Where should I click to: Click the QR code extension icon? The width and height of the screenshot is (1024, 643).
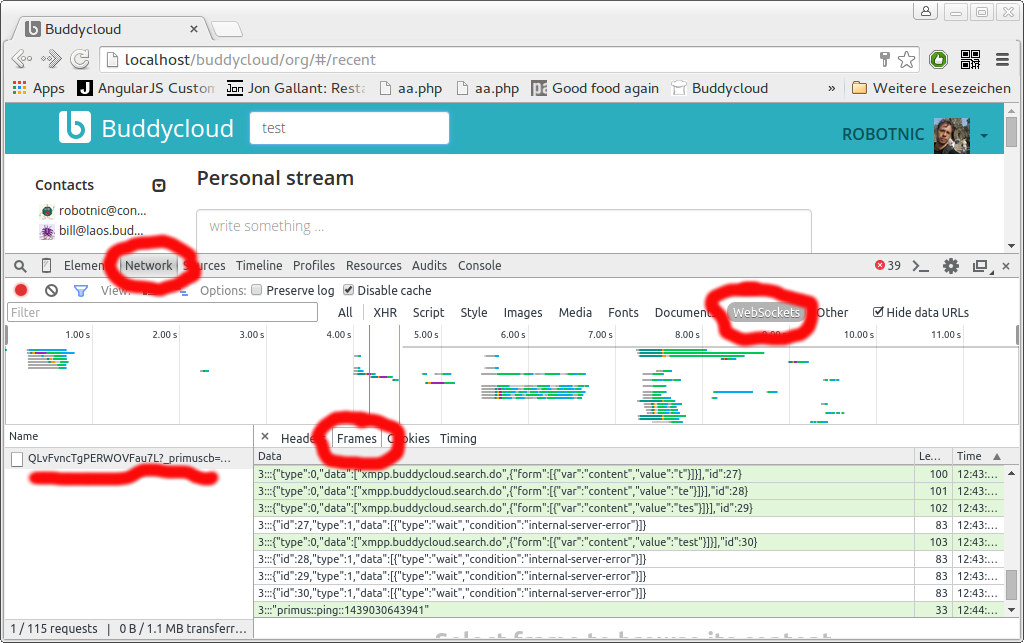970,59
